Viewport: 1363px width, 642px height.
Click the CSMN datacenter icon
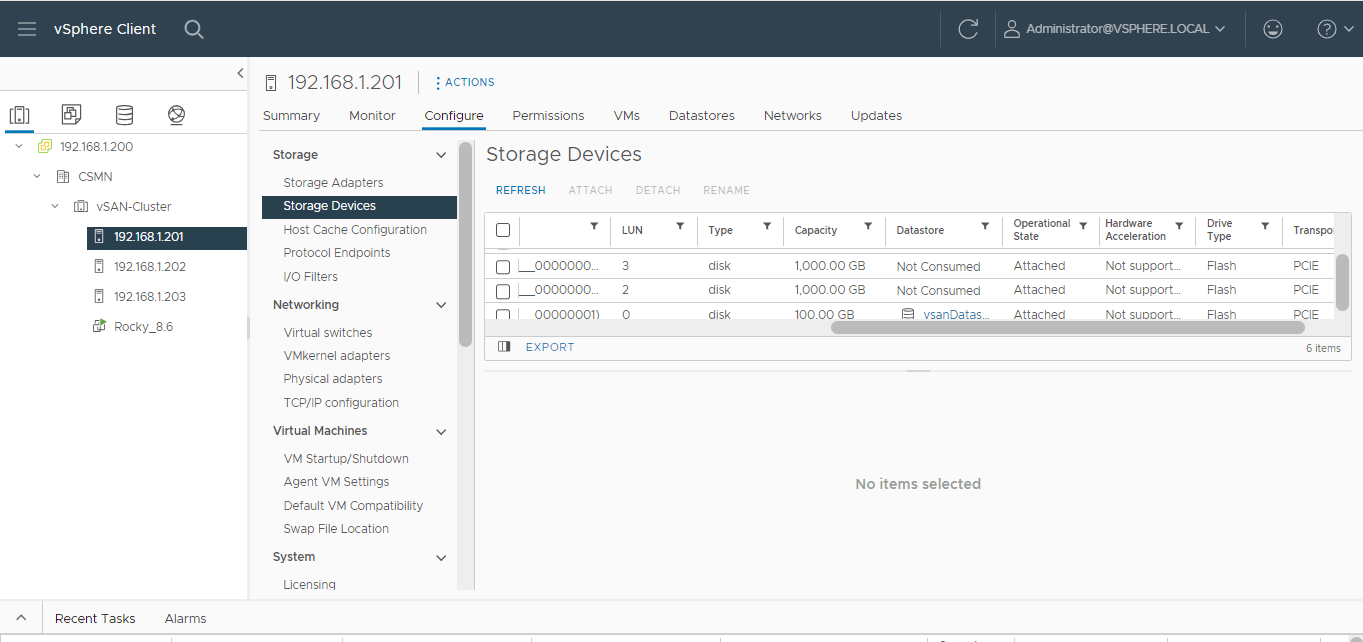point(62,176)
